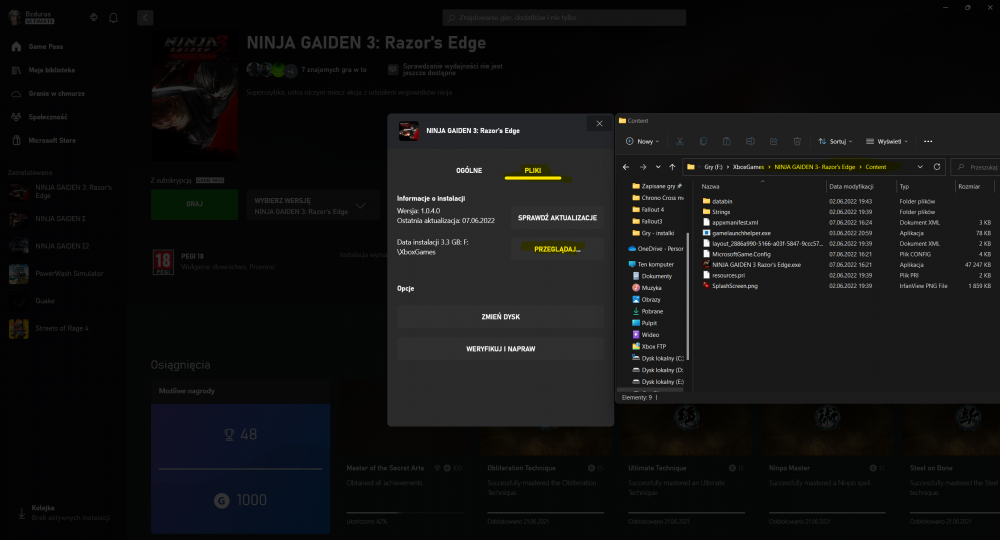Screen dimensions: 1000x540
Task: Select the NINJA GAIDEN 3 Razor's Edge.exe file
Action: (x=756, y=264)
